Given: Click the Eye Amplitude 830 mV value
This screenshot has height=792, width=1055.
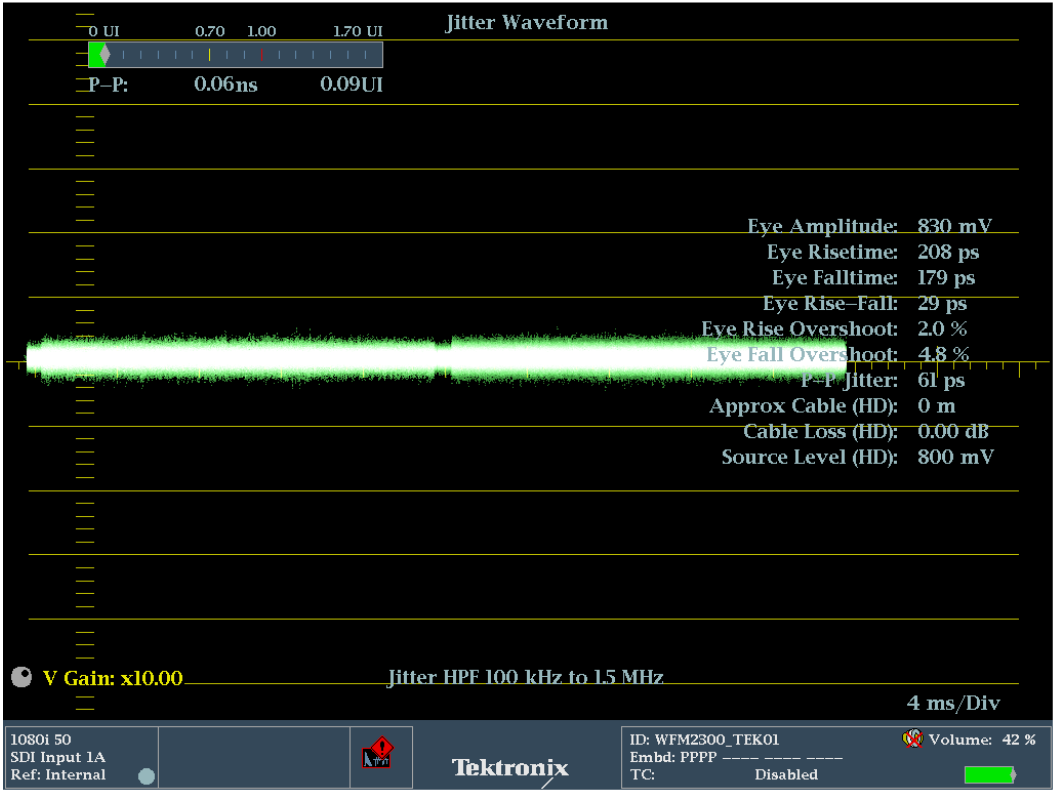Looking at the screenshot, I should [x=955, y=226].
